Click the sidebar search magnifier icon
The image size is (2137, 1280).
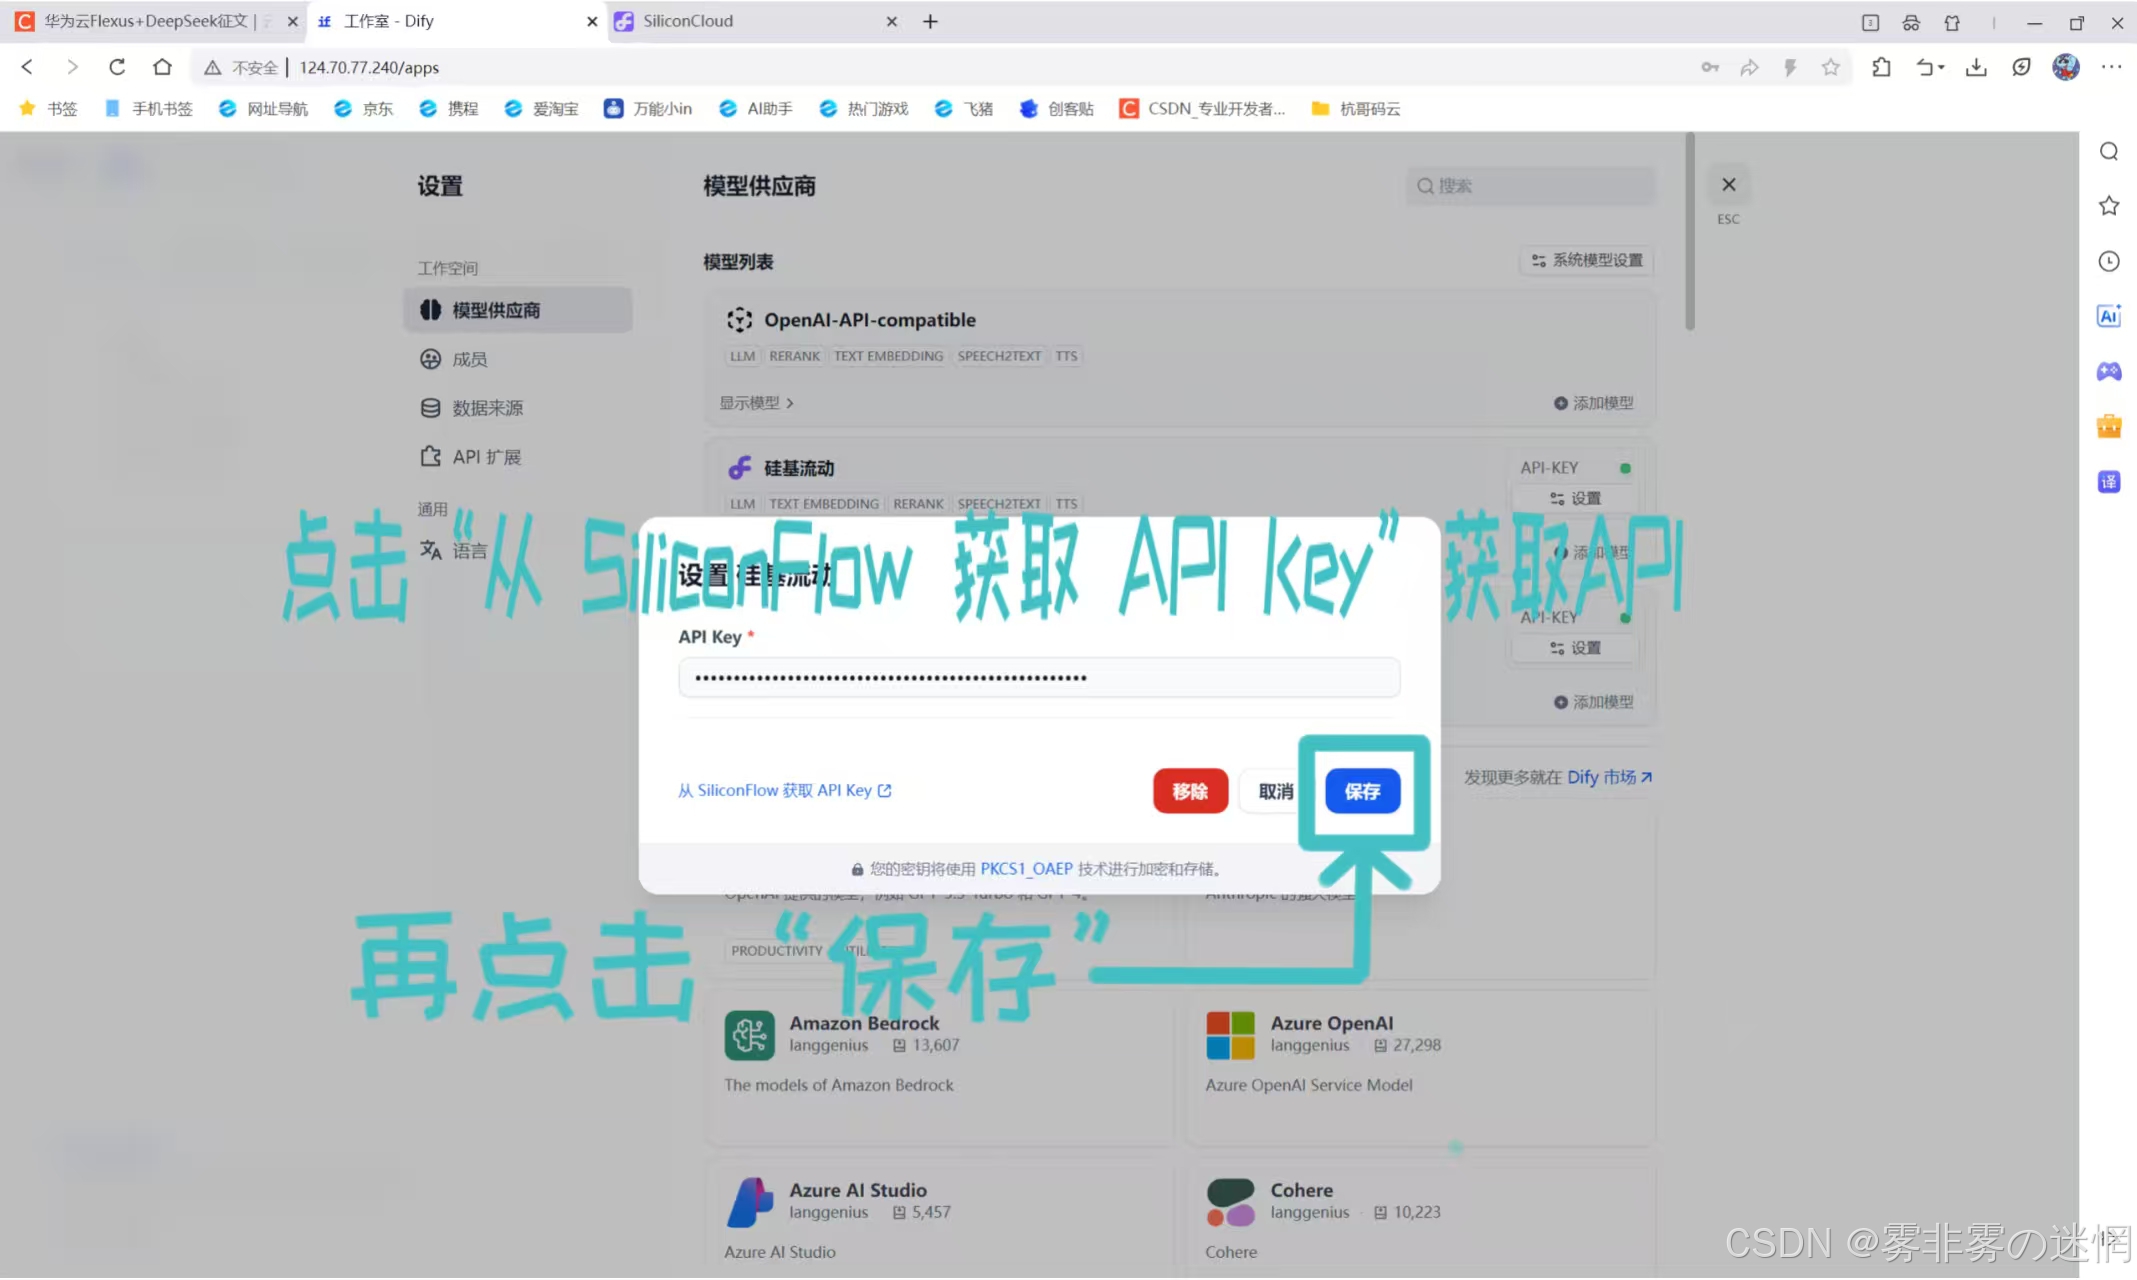tap(2109, 151)
